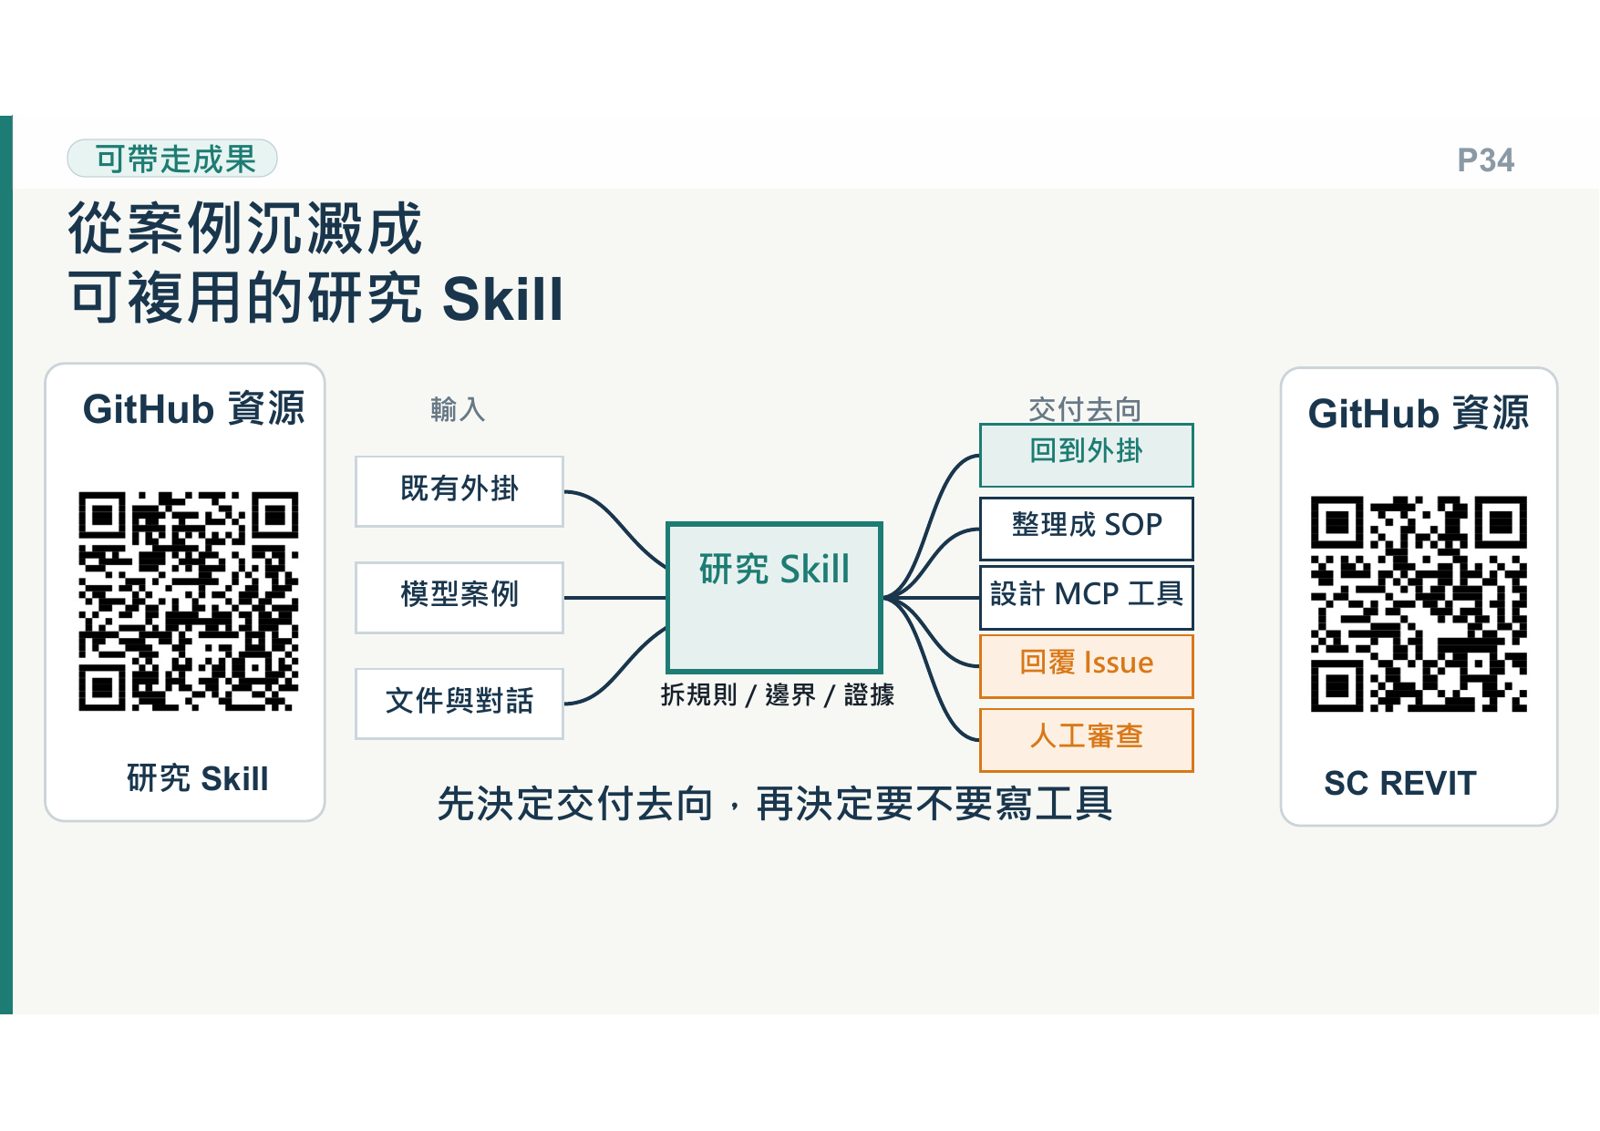
Task: Click the 輸入 column label
Action: point(457,409)
